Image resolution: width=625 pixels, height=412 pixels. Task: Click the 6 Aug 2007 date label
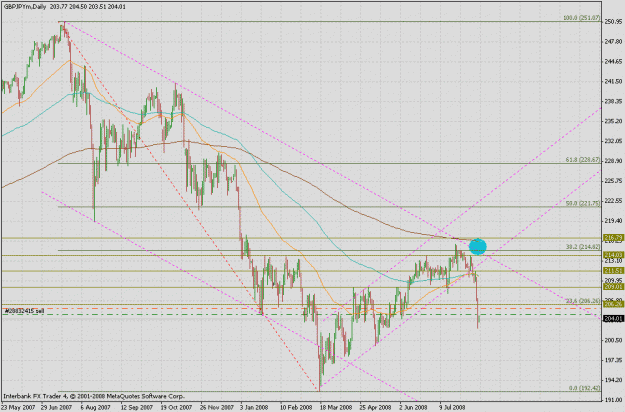(95, 408)
